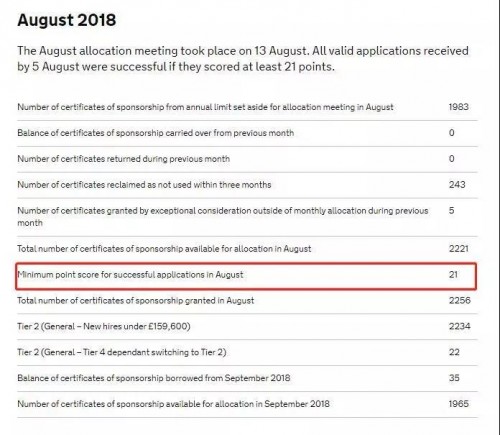Click the value 2256 granted in August
Screen dimensions: 500x435
point(460,301)
